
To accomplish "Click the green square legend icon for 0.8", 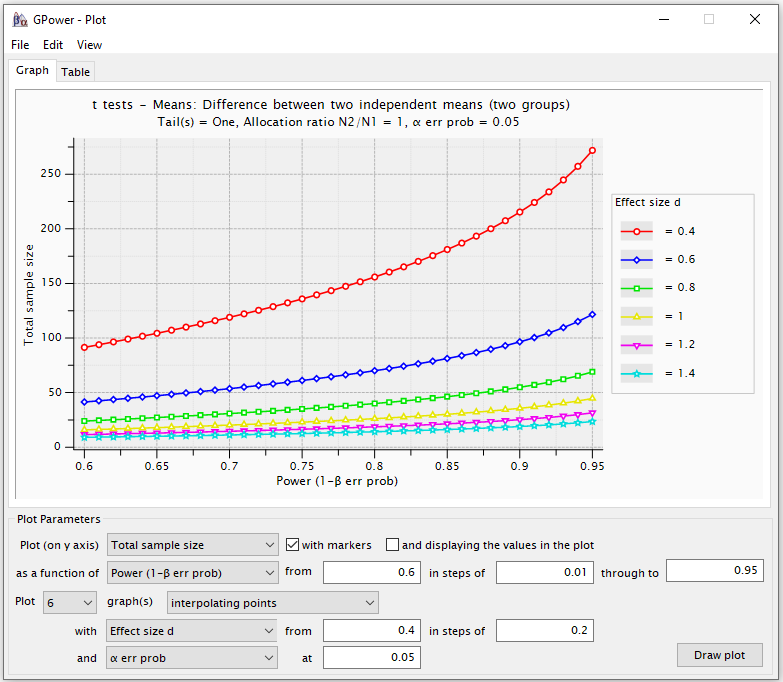I will (636, 288).
